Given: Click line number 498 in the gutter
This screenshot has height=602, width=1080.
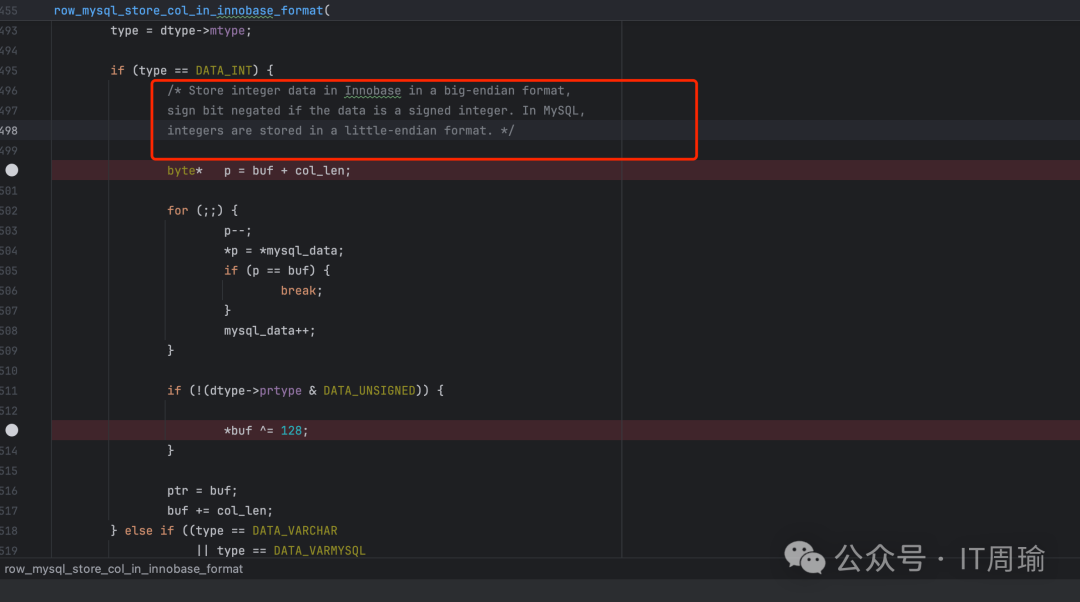Looking at the screenshot, I should tap(9, 130).
